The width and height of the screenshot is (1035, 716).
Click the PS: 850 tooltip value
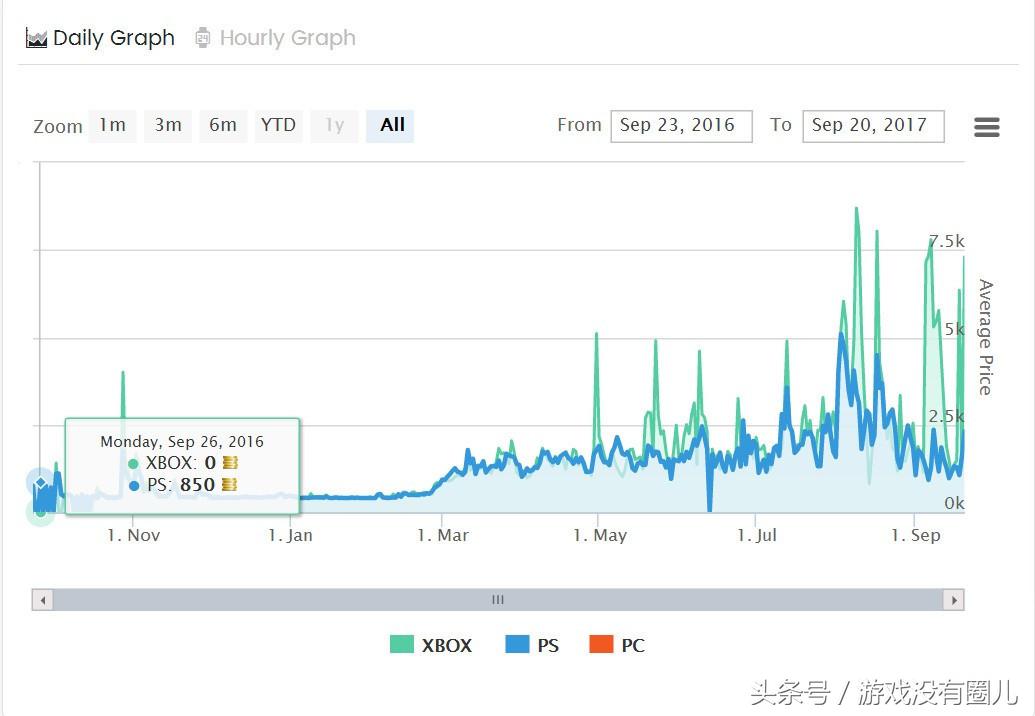tap(181, 485)
